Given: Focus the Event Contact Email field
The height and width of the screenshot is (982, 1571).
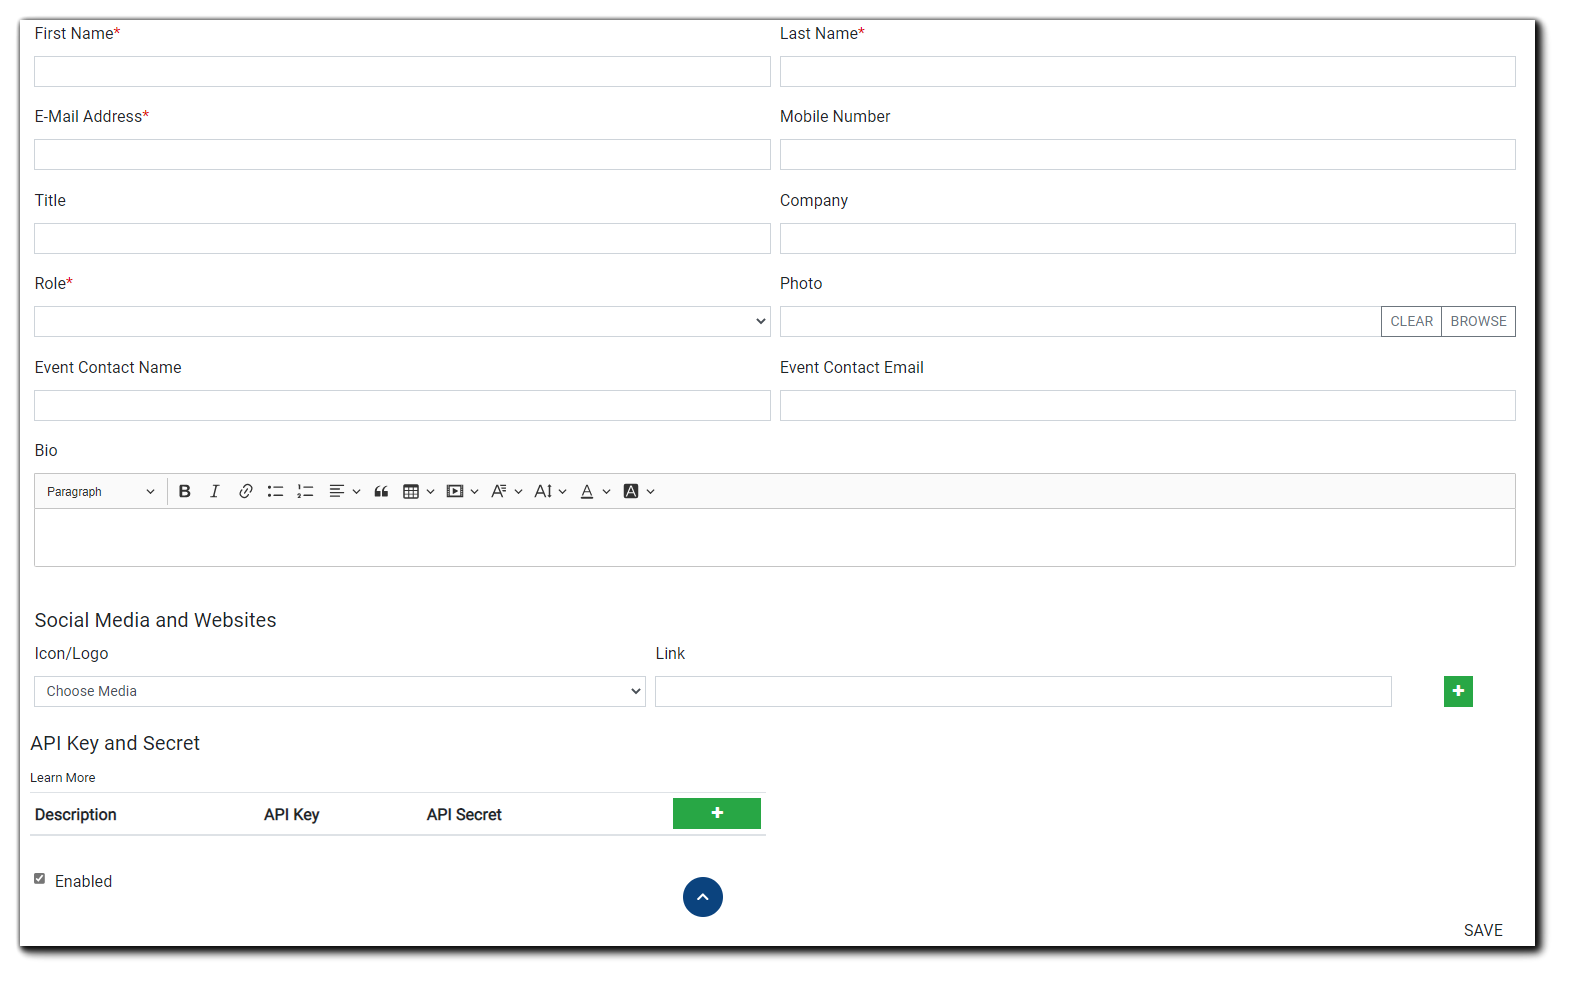Looking at the screenshot, I should pos(1148,405).
